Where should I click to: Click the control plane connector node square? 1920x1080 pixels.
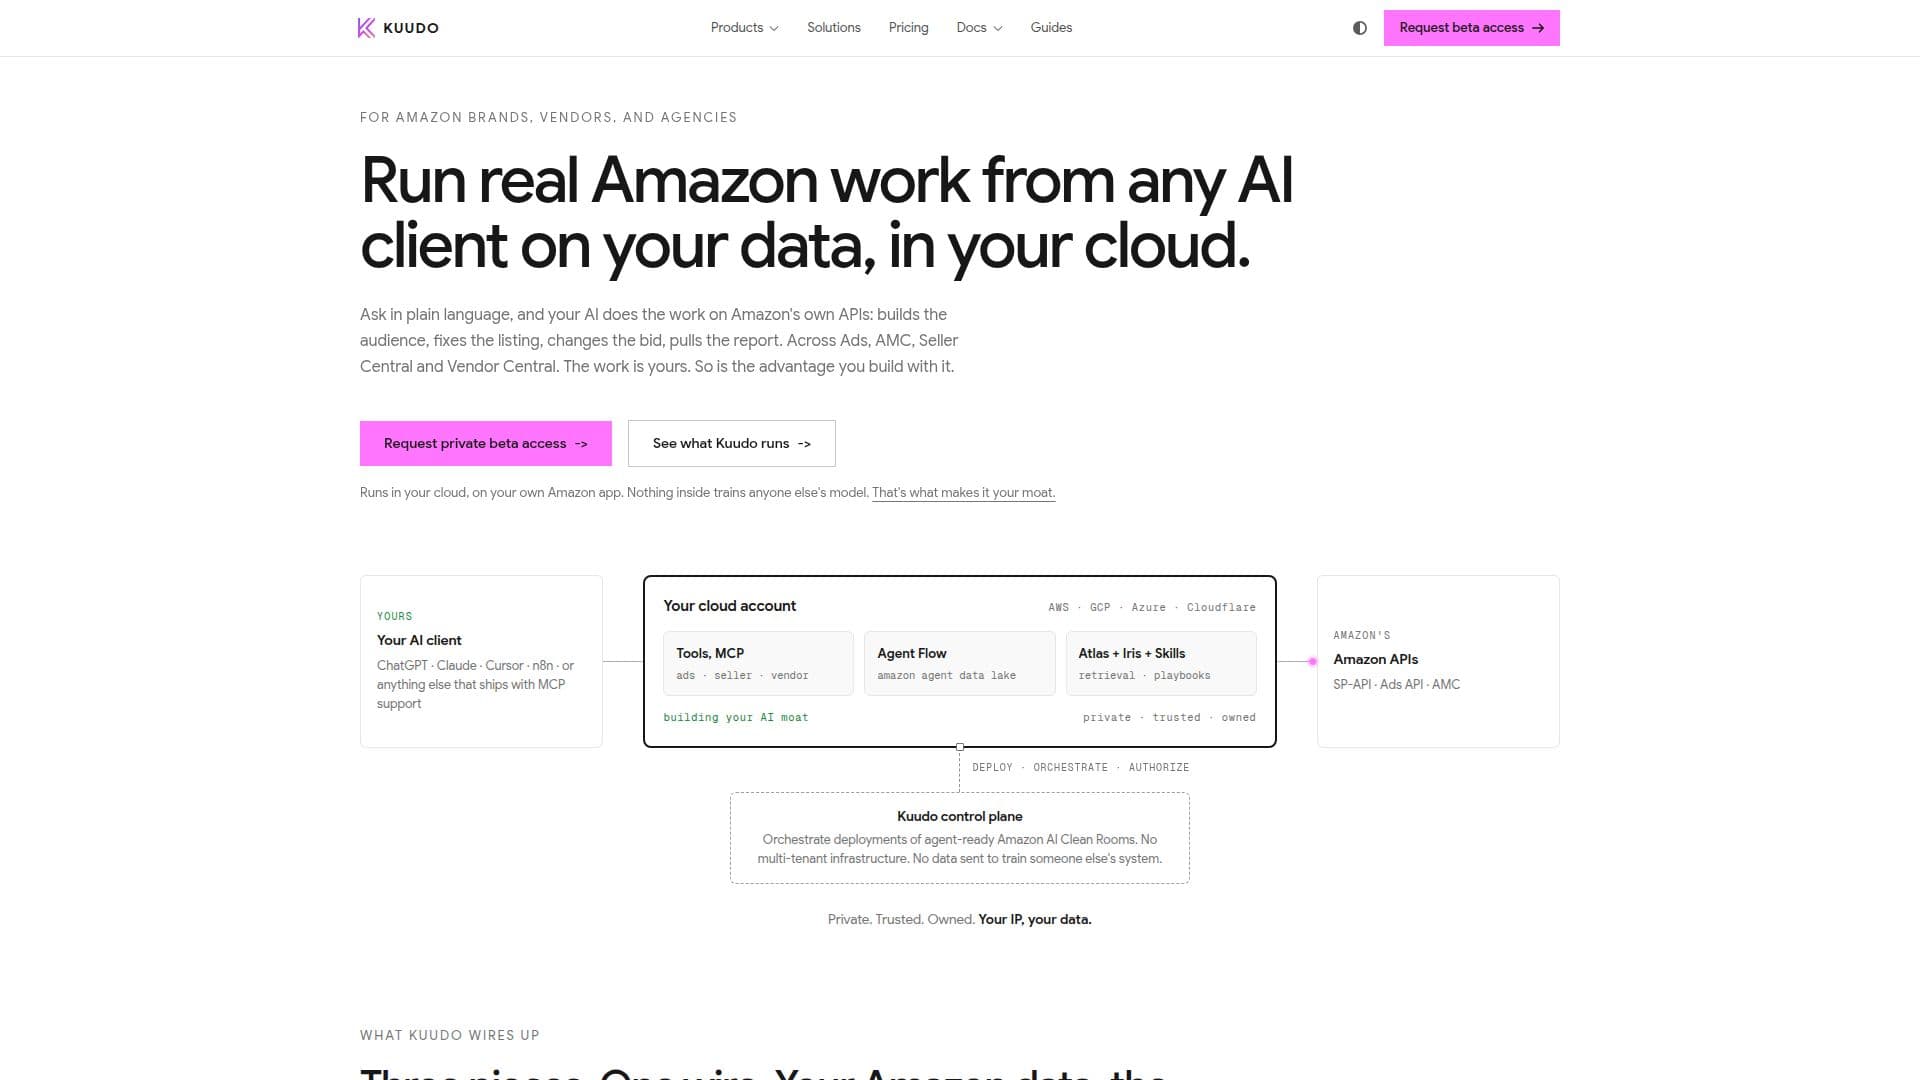pos(960,747)
